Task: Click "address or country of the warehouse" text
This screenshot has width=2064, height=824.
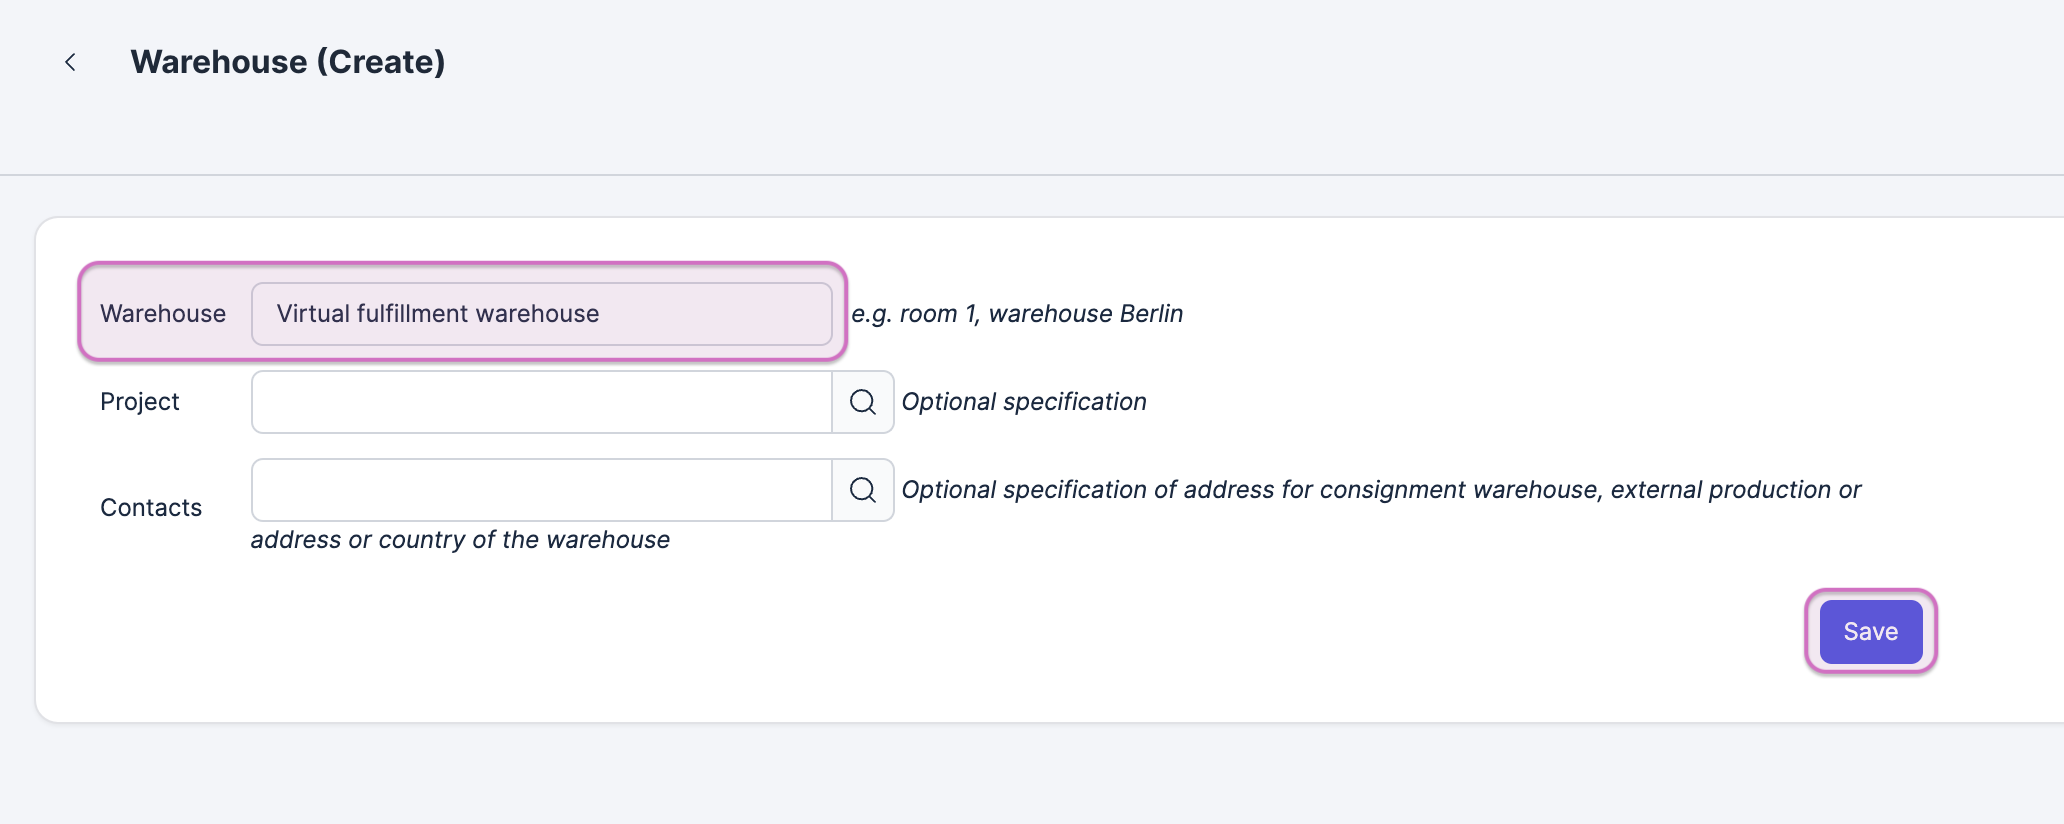Action: (460, 540)
